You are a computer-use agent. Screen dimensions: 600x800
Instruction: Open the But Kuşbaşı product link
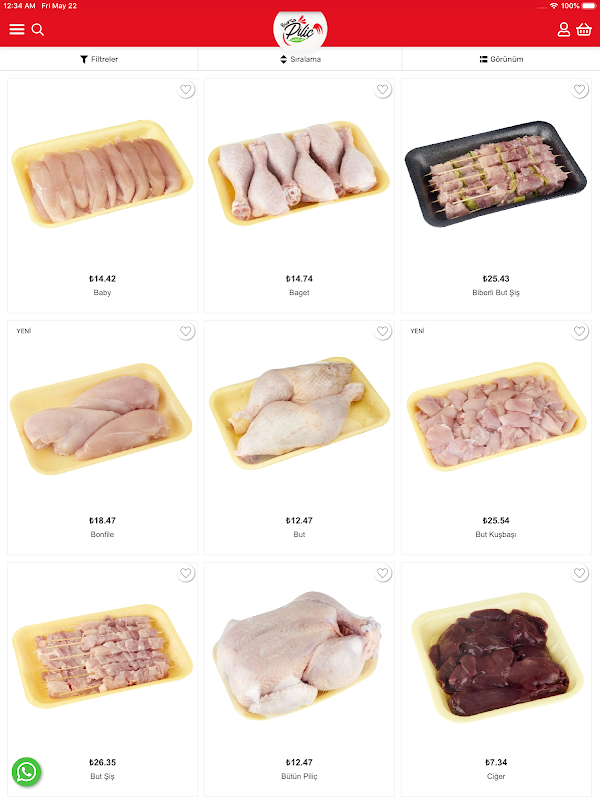496,534
